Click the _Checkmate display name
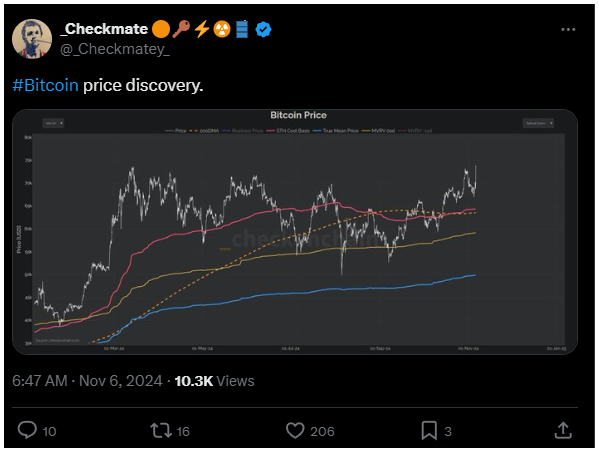Screen dimensions: 599x452 [104, 29]
